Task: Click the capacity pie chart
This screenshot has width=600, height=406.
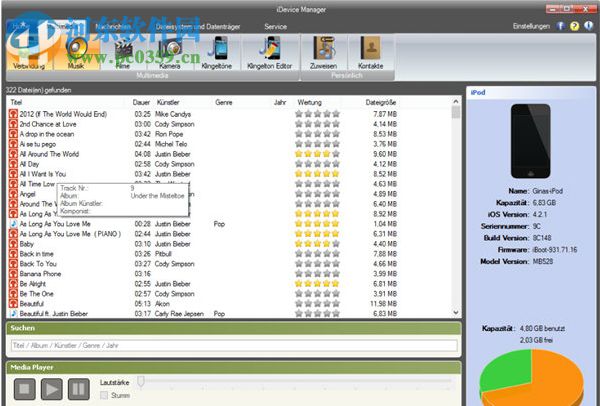Action: [x=532, y=377]
